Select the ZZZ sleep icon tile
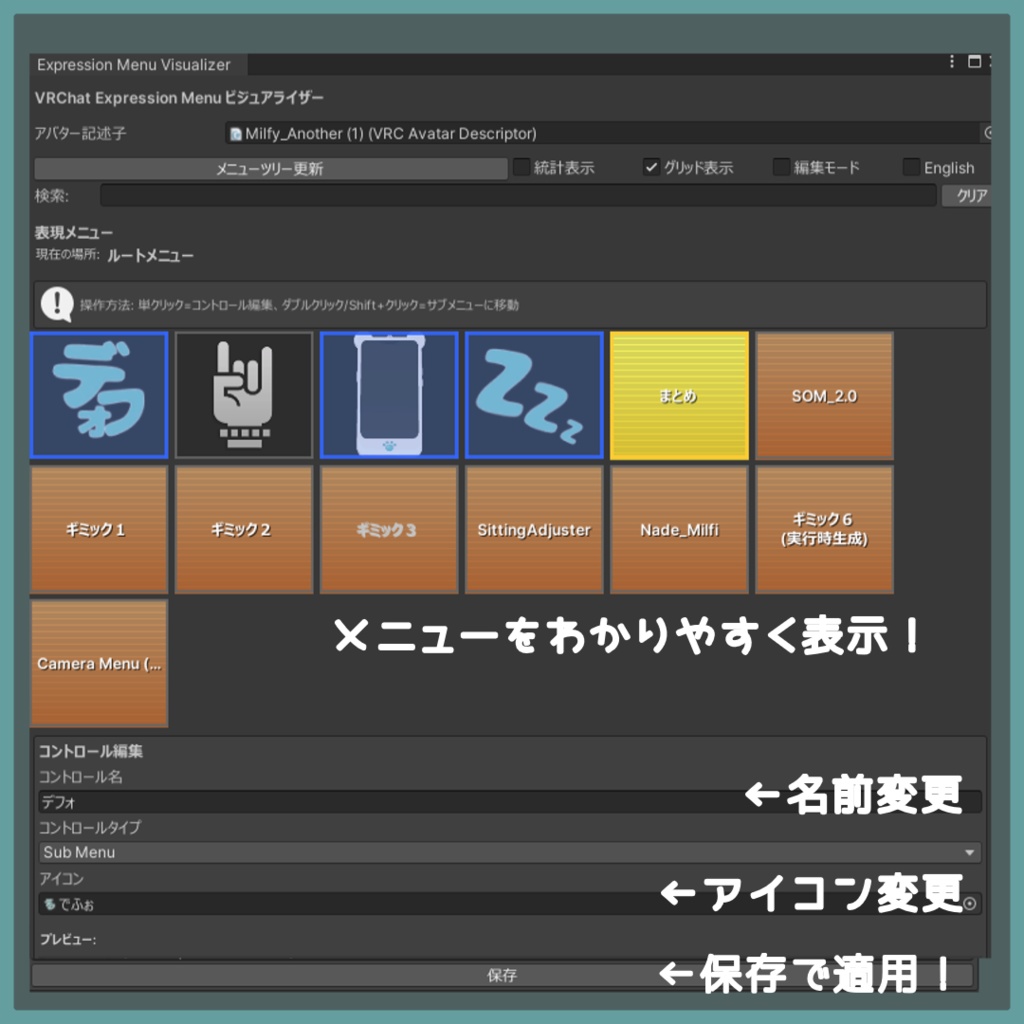Viewport: 1024px width, 1024px height. (534, 394)
